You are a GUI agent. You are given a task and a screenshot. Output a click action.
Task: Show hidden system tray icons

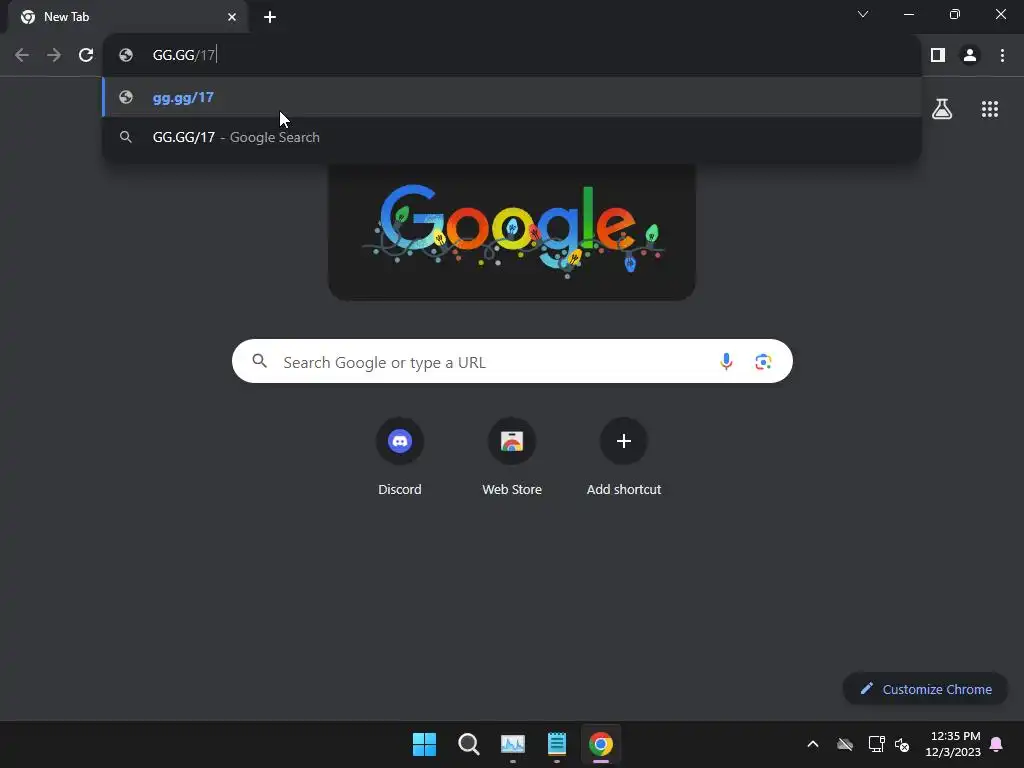coord(813,744)
